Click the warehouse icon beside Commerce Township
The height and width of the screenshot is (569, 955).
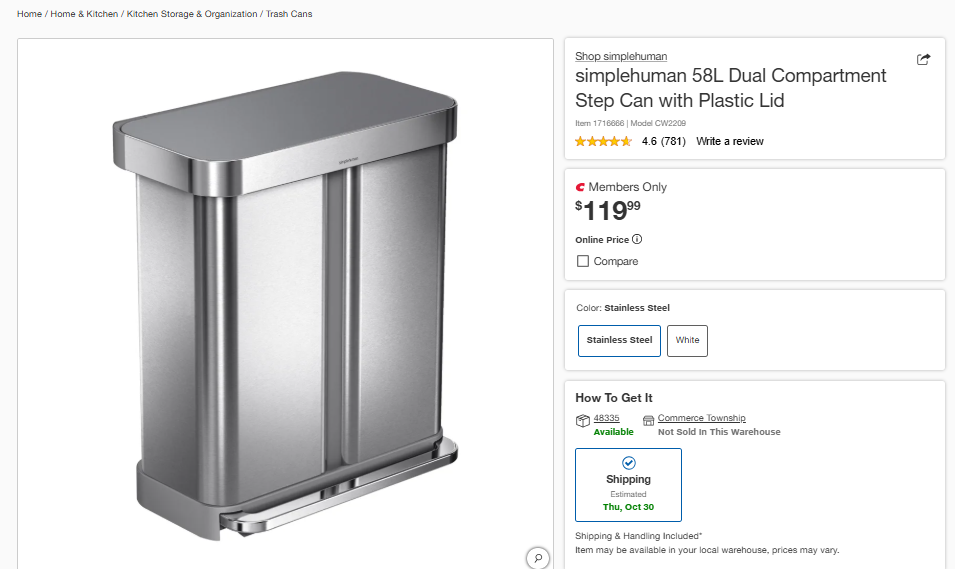click(x=648, y=421)
